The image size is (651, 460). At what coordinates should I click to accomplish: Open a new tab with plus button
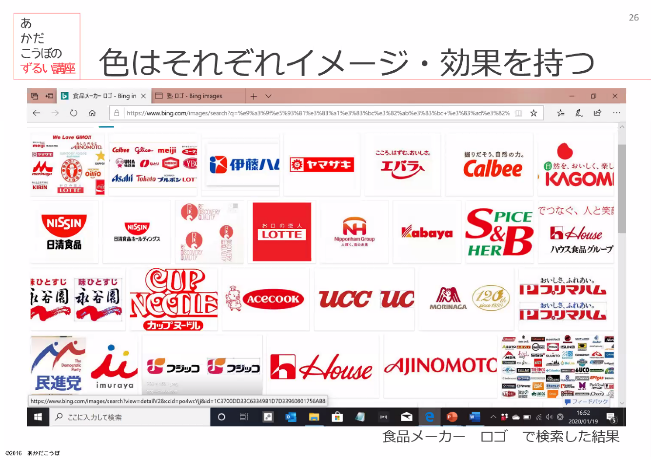click(x=253, y=96)
